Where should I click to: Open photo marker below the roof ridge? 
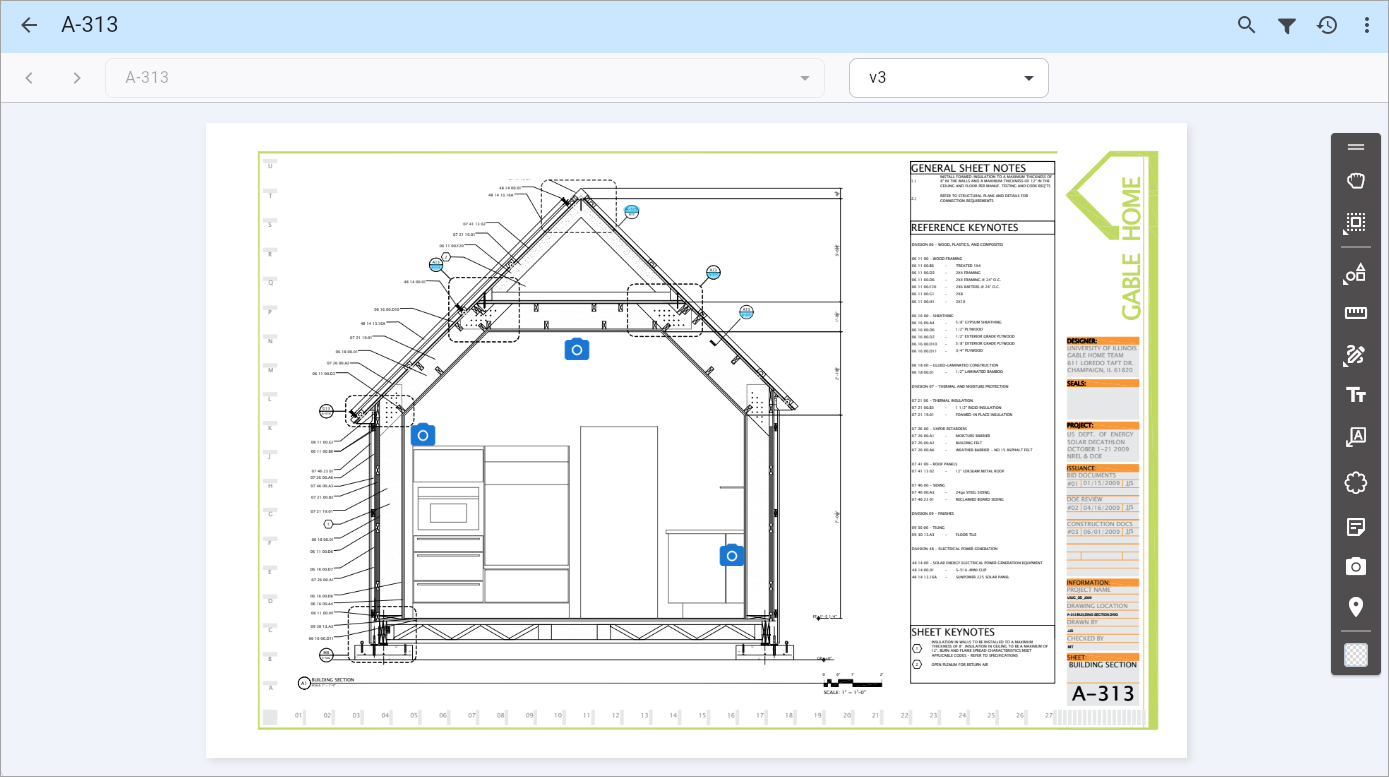tap(576, 349)
